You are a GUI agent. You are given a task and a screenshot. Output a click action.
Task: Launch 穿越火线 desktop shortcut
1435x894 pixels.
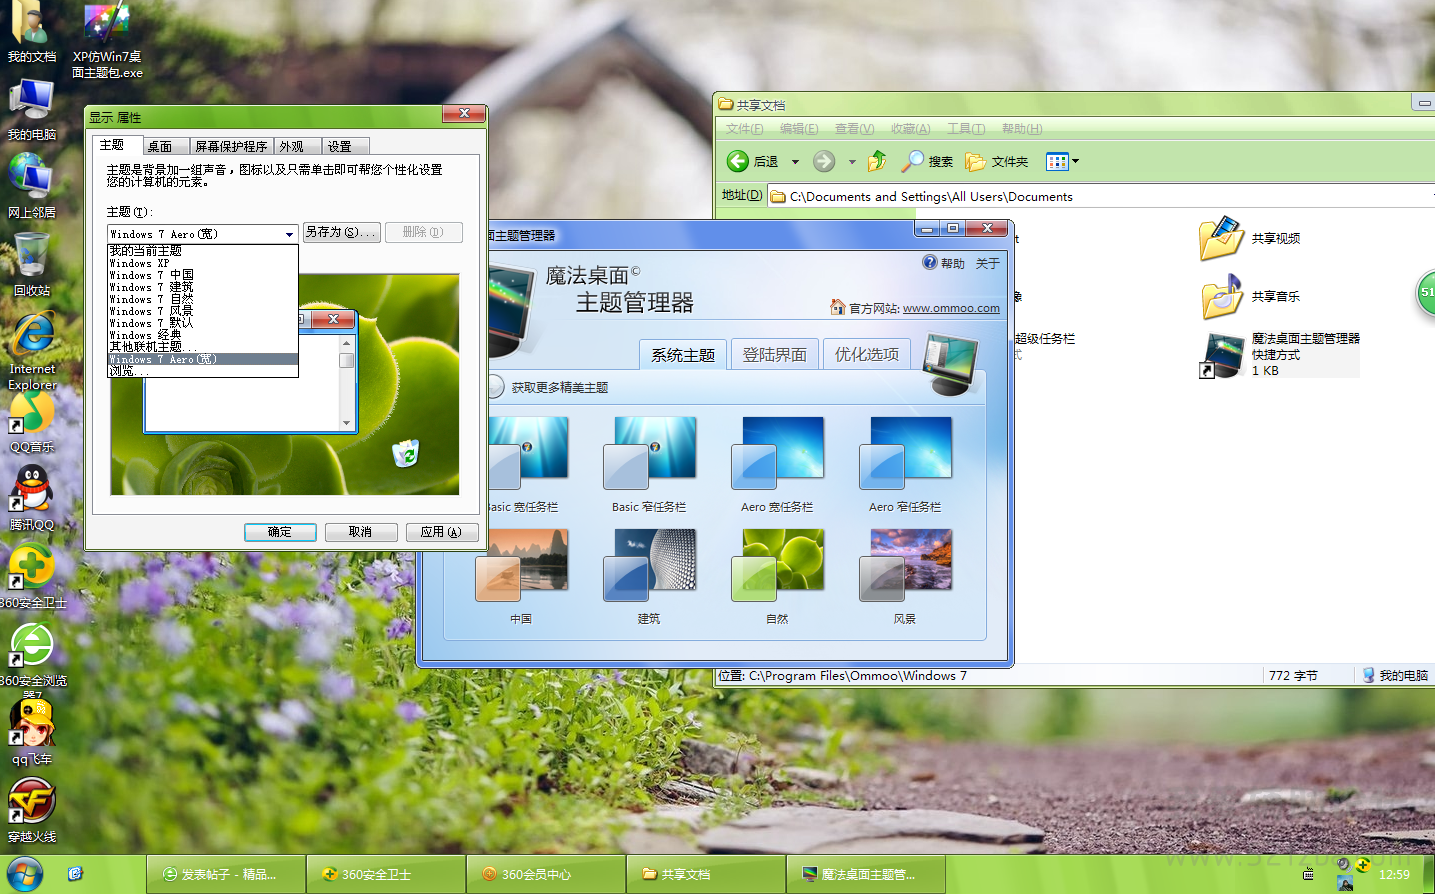[x=32, y=811]
